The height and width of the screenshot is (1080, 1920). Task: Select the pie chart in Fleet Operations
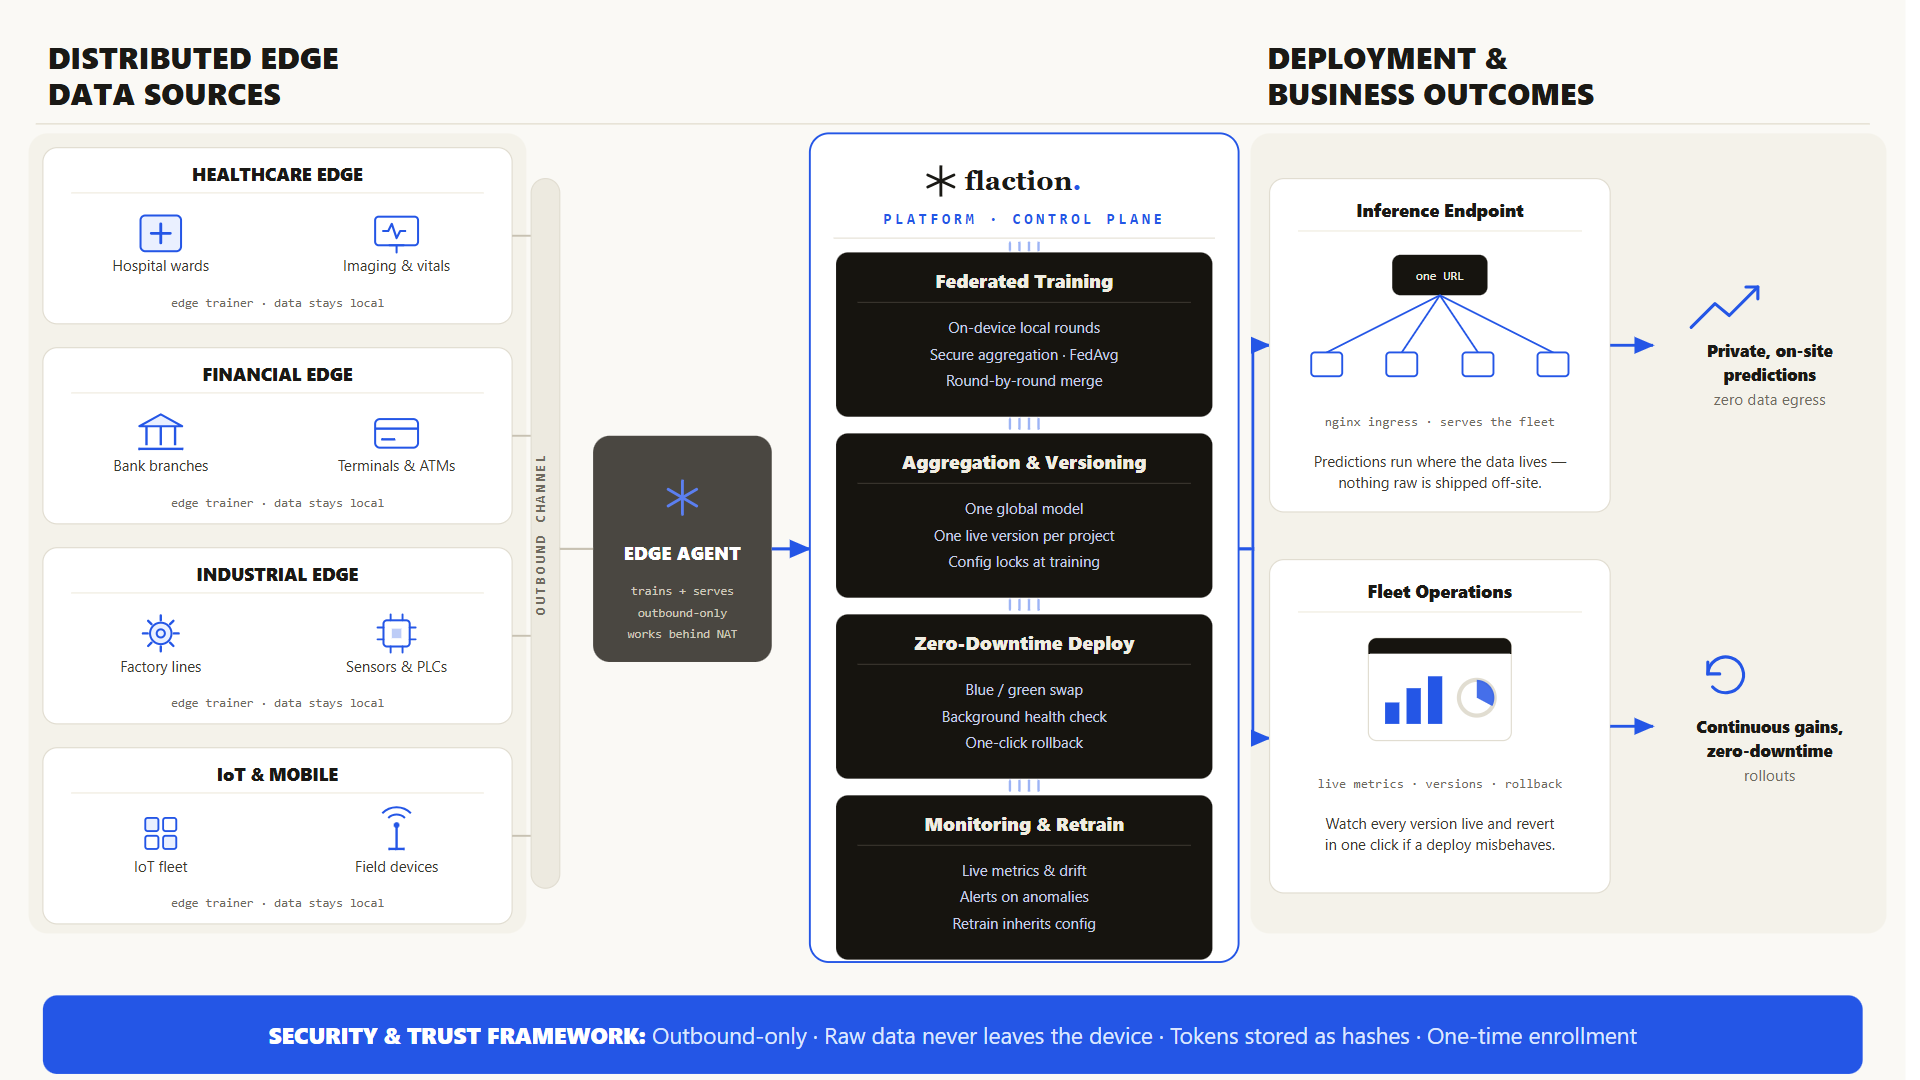click(1476, 697)
